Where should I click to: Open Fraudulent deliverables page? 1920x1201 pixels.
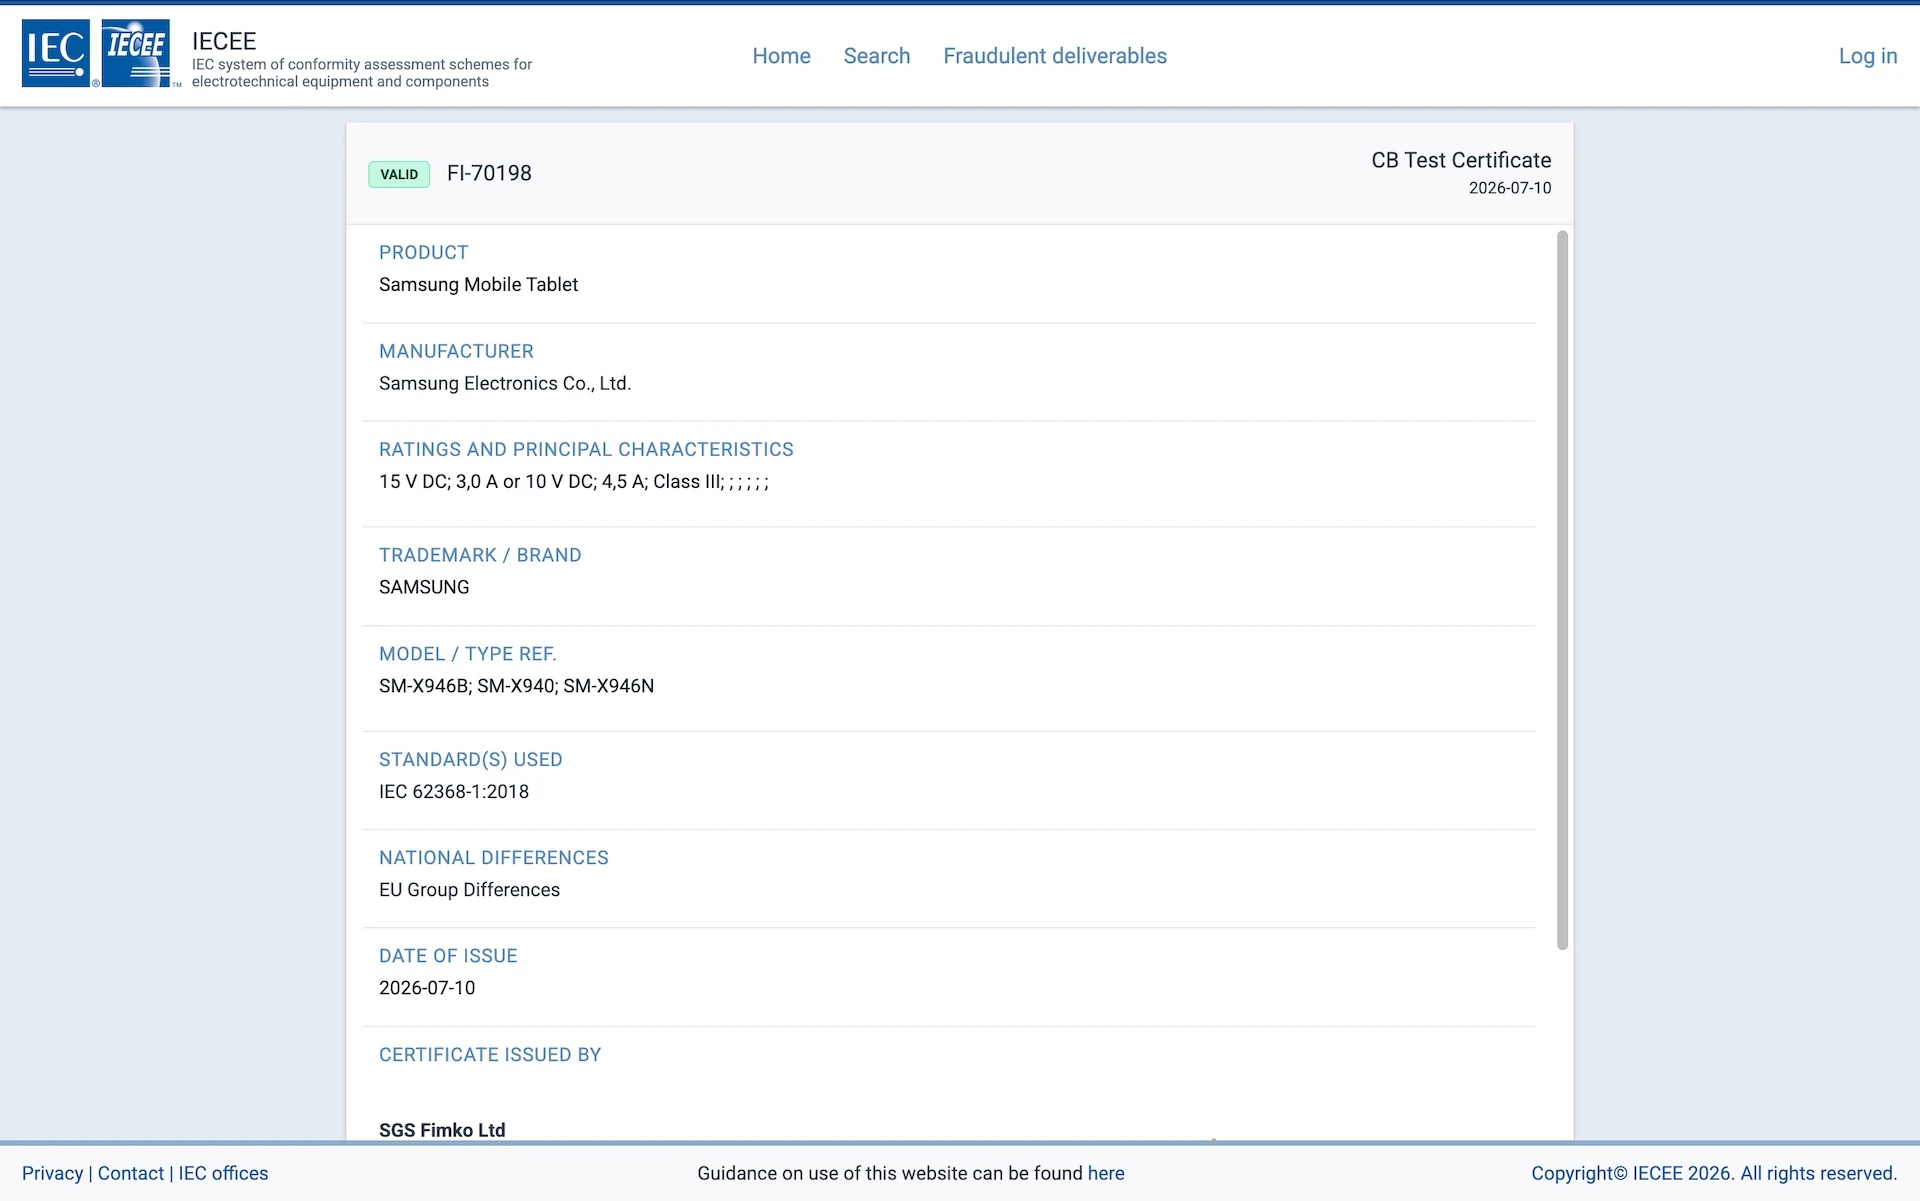point(1055,56)
